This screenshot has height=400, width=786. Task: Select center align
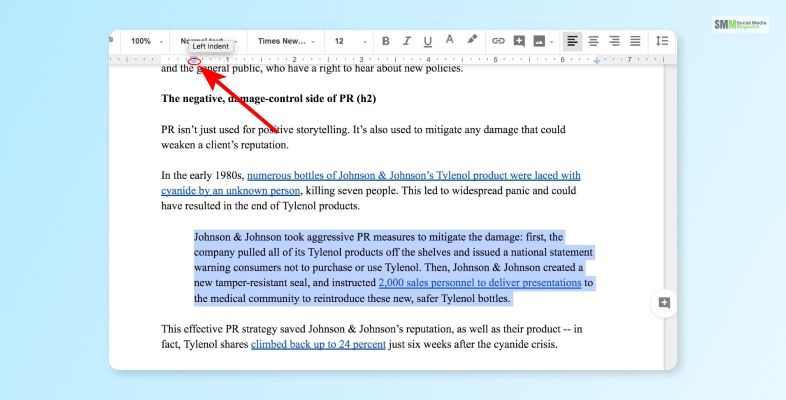pos(593,41)
